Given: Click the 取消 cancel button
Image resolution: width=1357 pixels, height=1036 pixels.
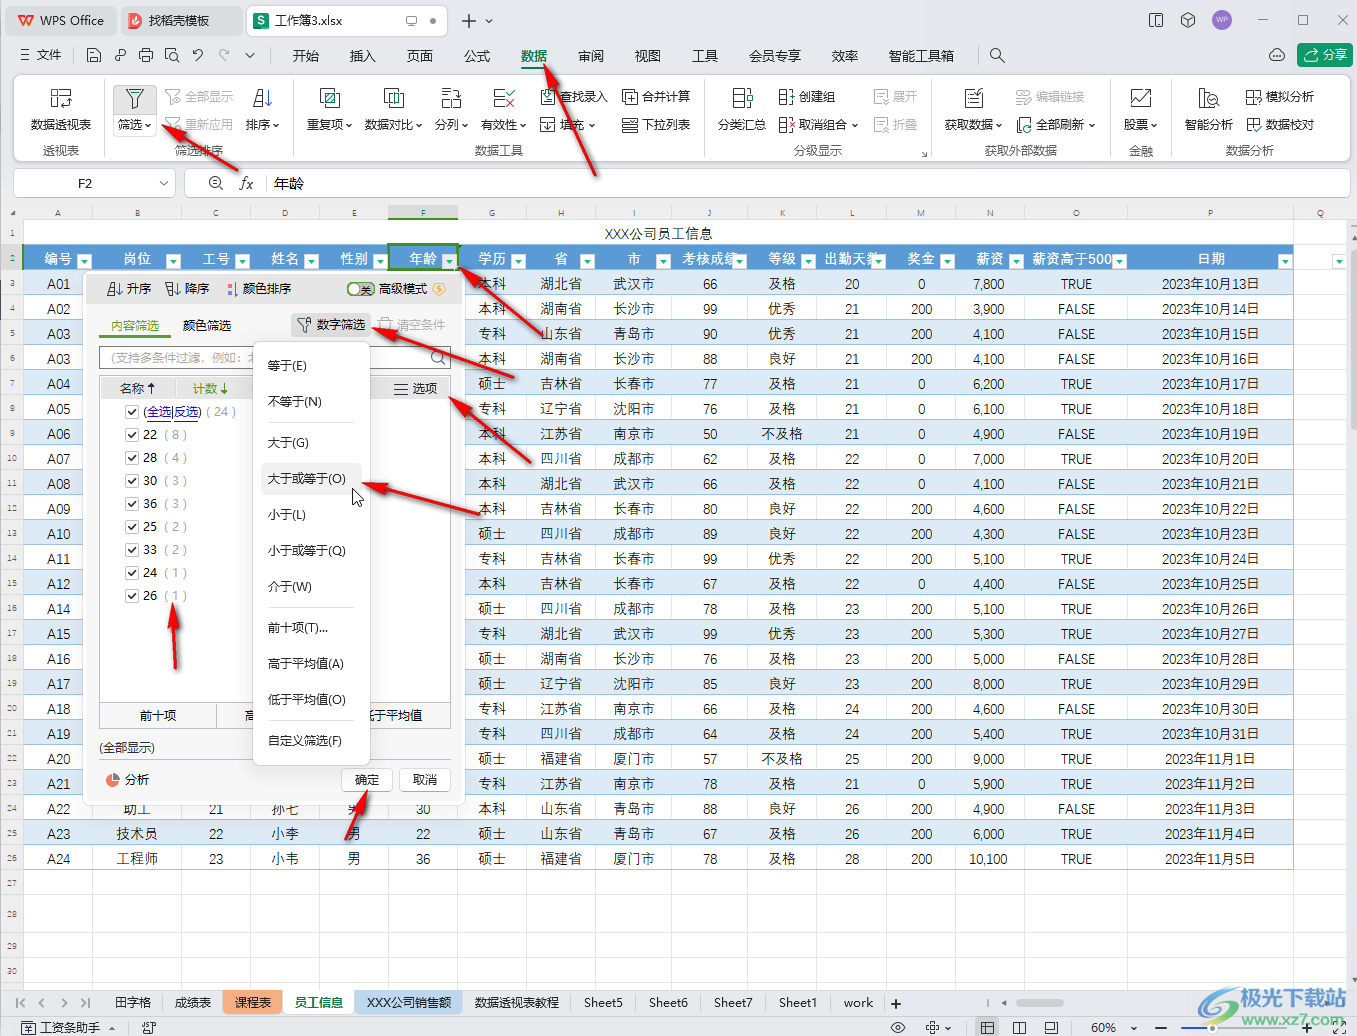Looking at the screenshot, I should click(425, 780).
